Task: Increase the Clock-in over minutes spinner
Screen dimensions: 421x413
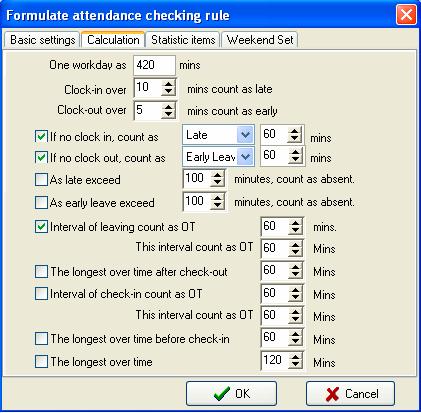Action: [168, 84]
